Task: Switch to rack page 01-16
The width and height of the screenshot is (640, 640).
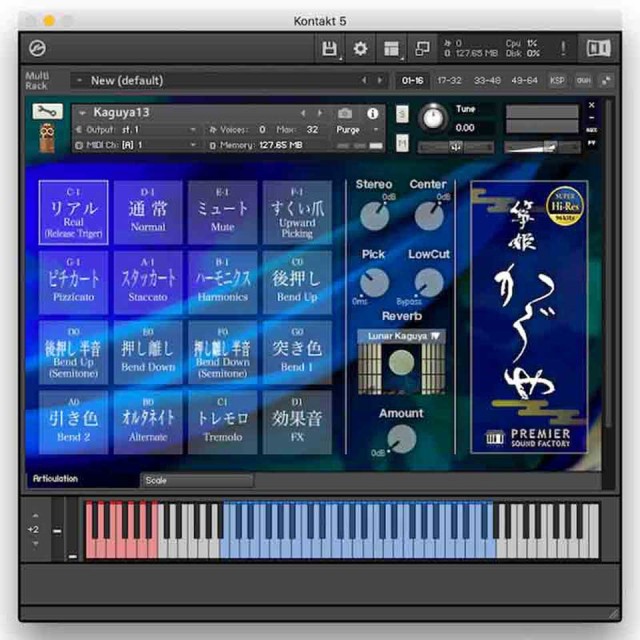Action: pos(412,80)
